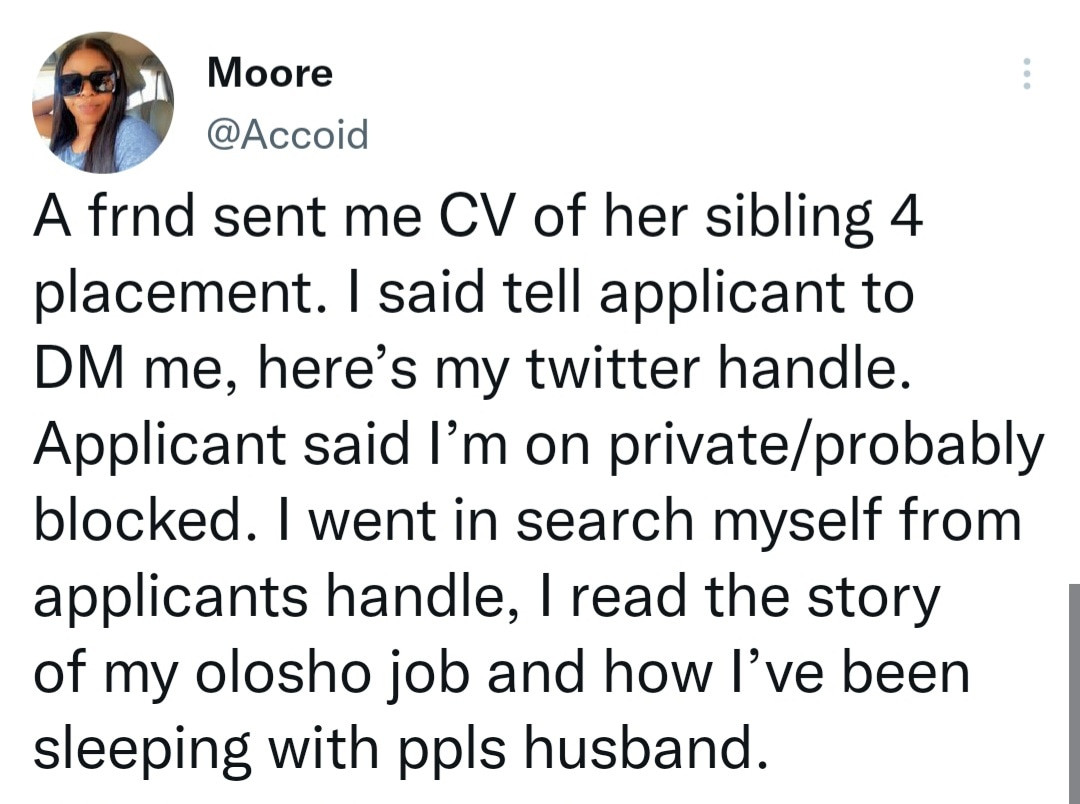Screen dimensions: 1080x804
Task: Click the @Accoid handle
Action: point(287,133)
